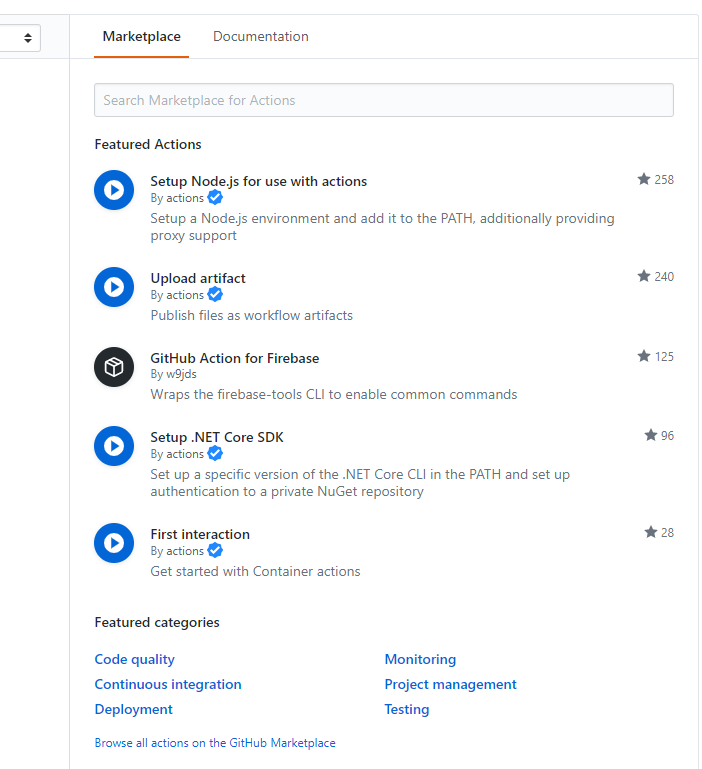
Task: Select the Deployment category link
Action: (133, 709)
